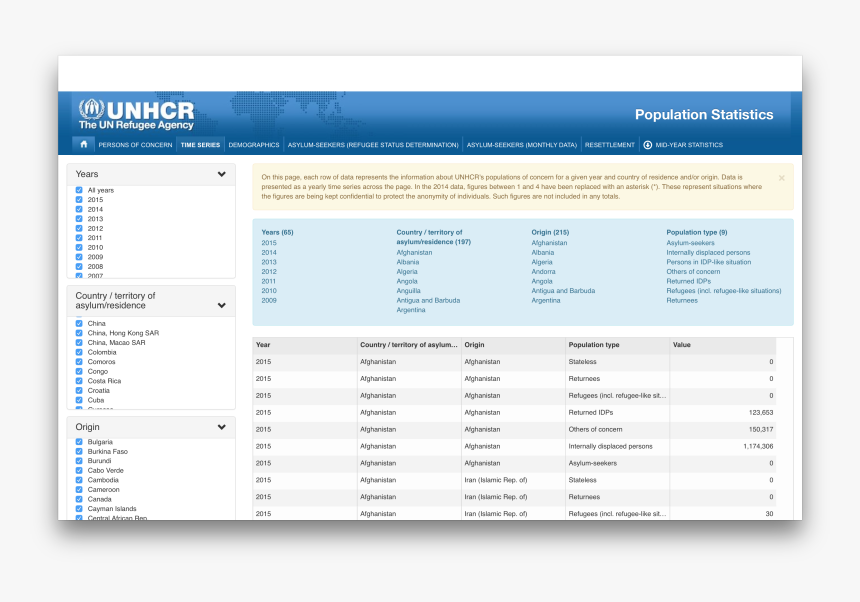Screen dimensions: 860x602
Task: Open the Albania link in the Origin column
Action: click(x=541, y=252)
